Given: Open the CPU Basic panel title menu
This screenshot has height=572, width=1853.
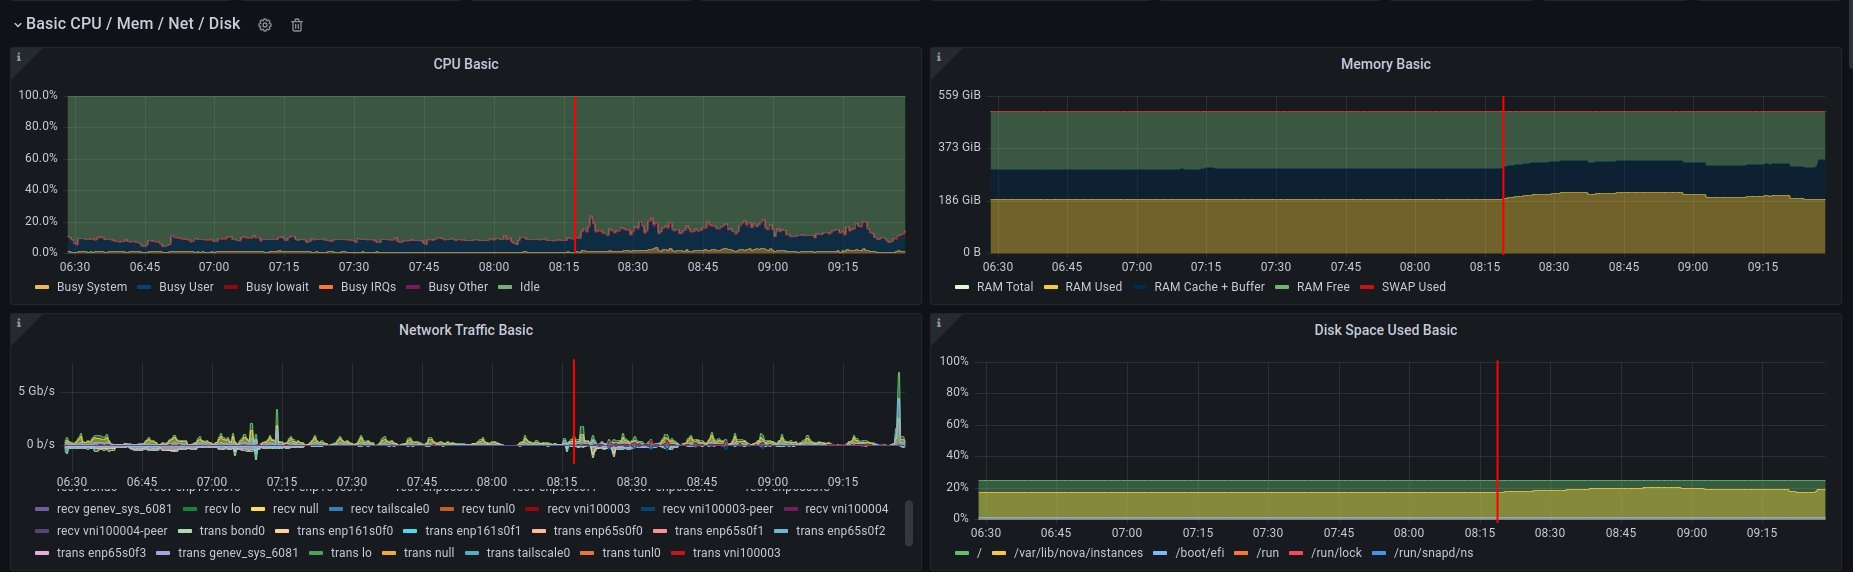Looking at the screenshot, I should point(465,64).
